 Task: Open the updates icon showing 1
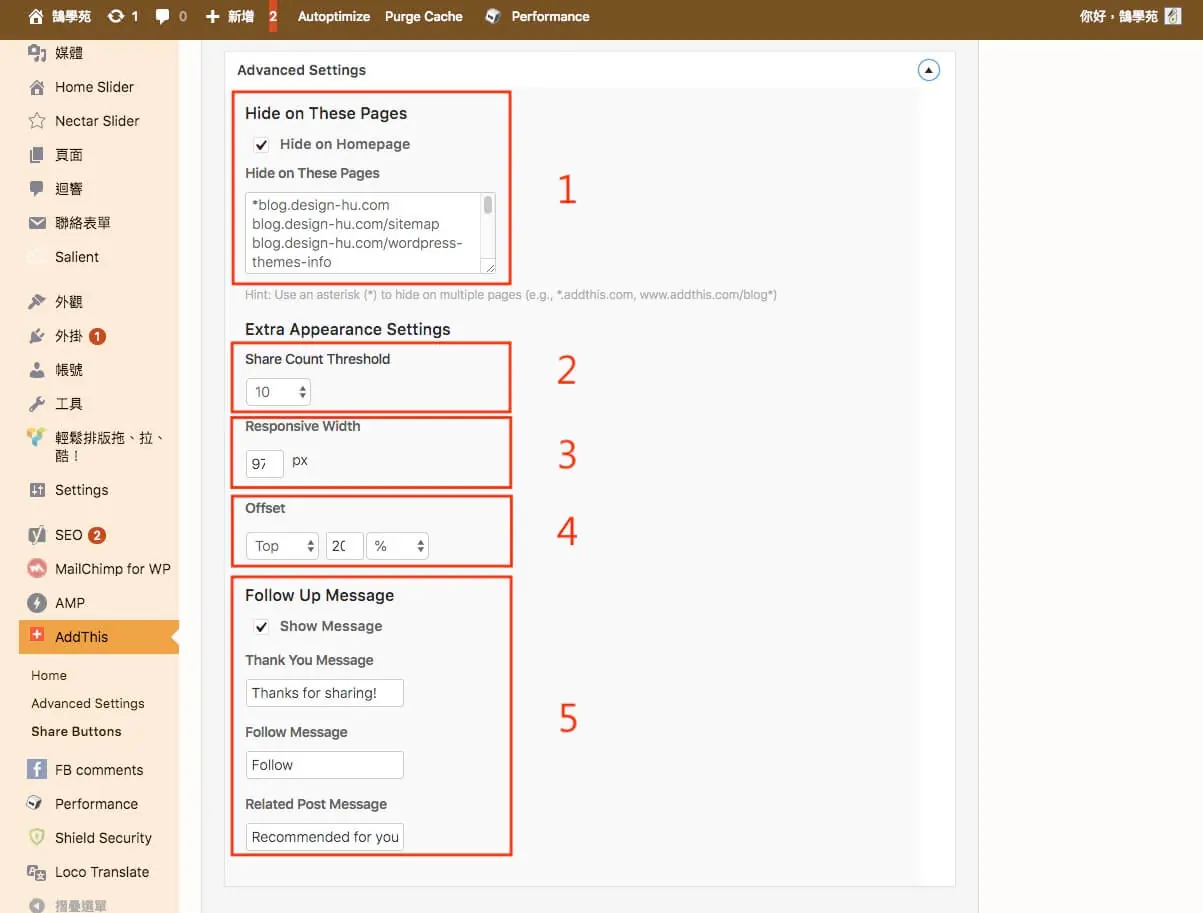pos(116,16)
